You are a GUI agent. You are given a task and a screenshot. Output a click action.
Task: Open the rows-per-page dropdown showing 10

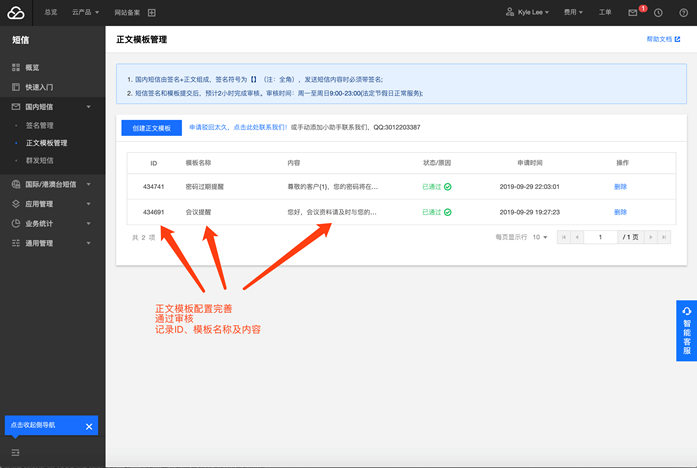(540, 237)
